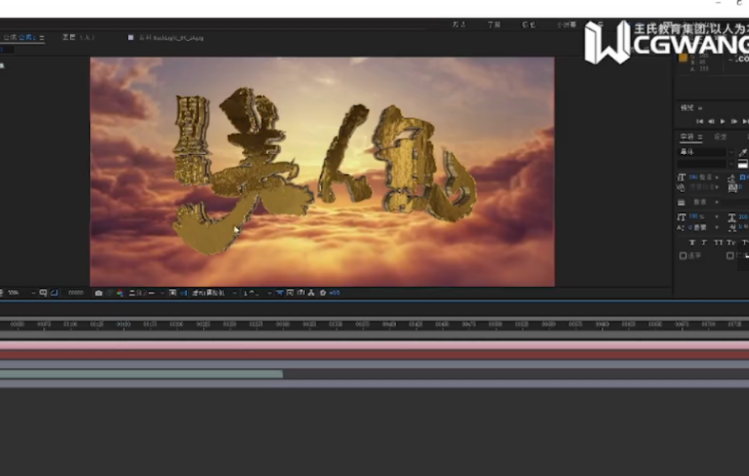Click the tsume icon in character panel
This screenshot has height=476, width=749.
[732, 227]
